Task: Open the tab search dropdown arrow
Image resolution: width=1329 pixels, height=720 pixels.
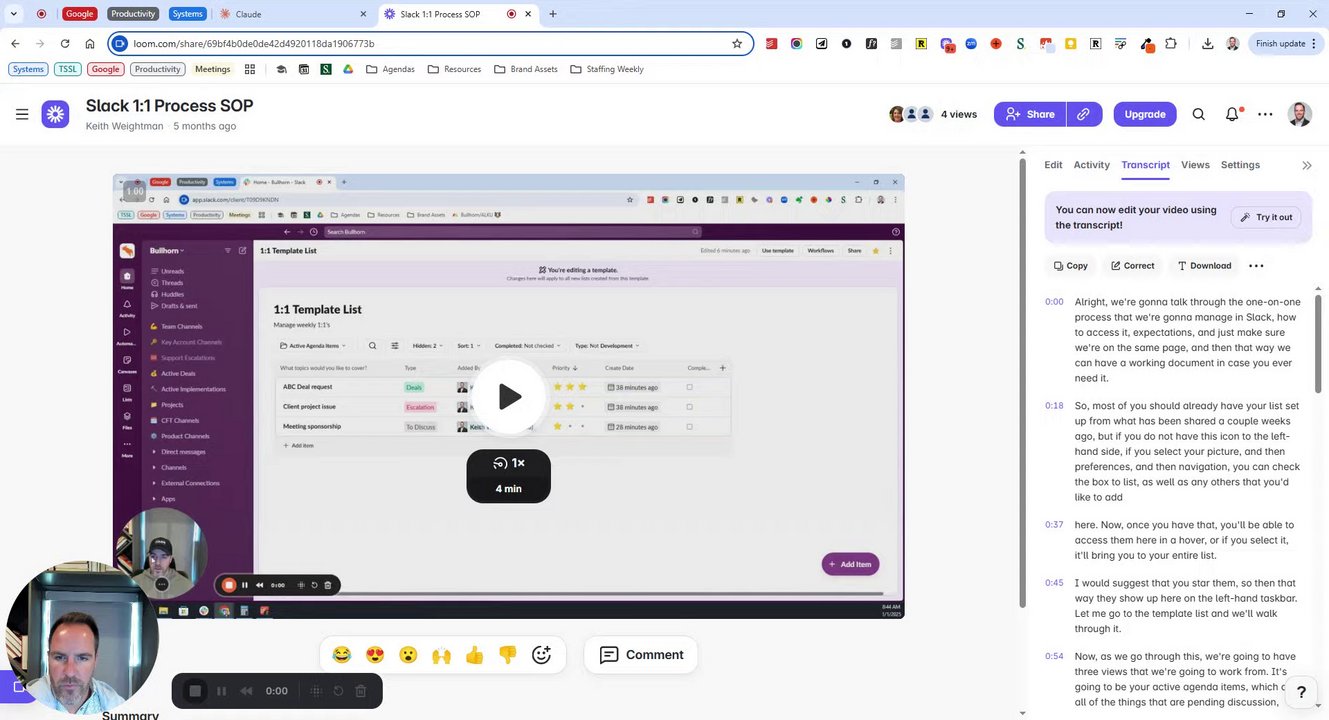Action: click(x=14, y=14)
